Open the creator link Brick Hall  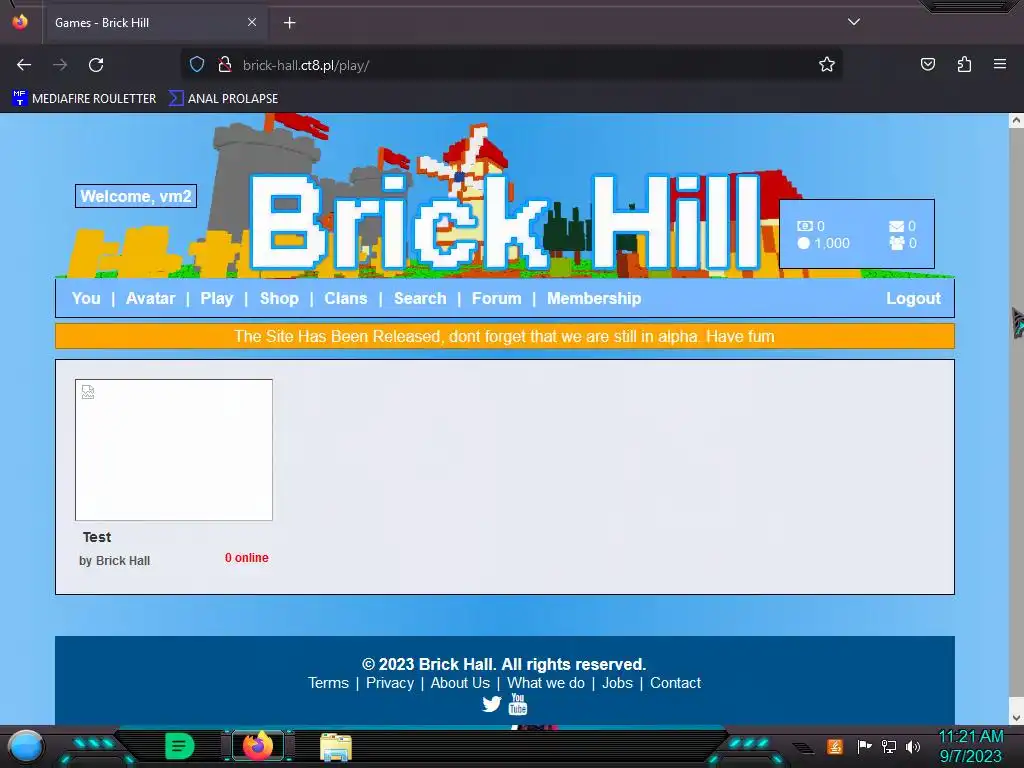(x=123, y=561)
